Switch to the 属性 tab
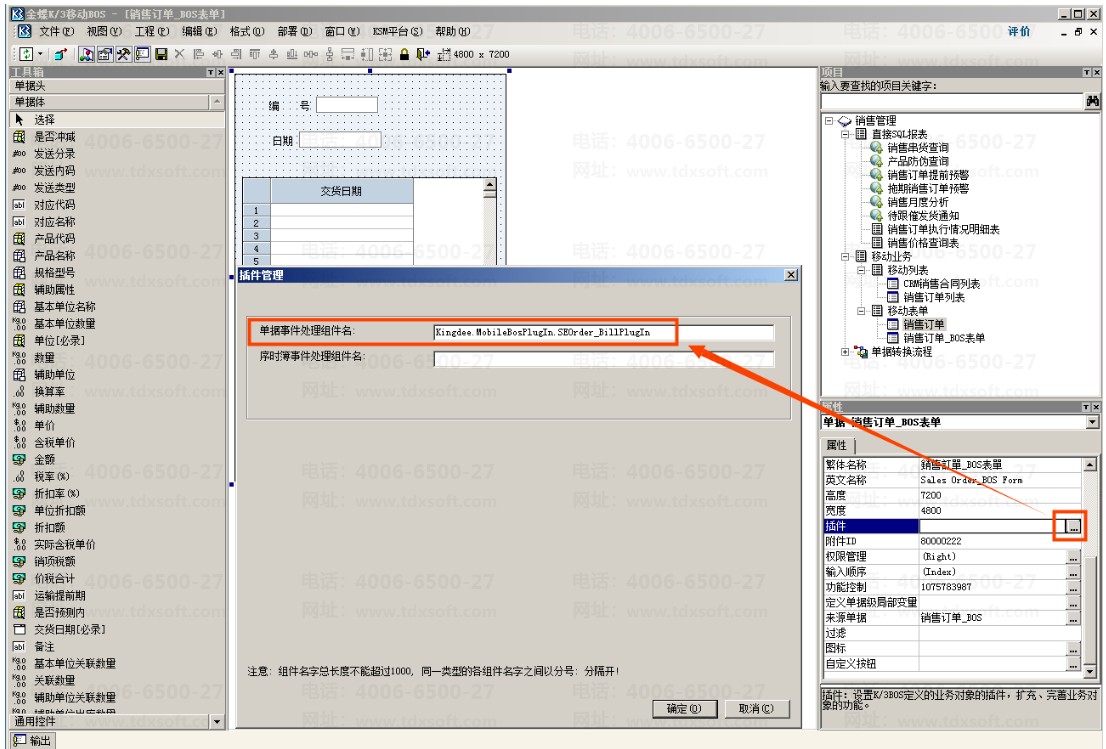1106x749 pixels. point(837,445)
